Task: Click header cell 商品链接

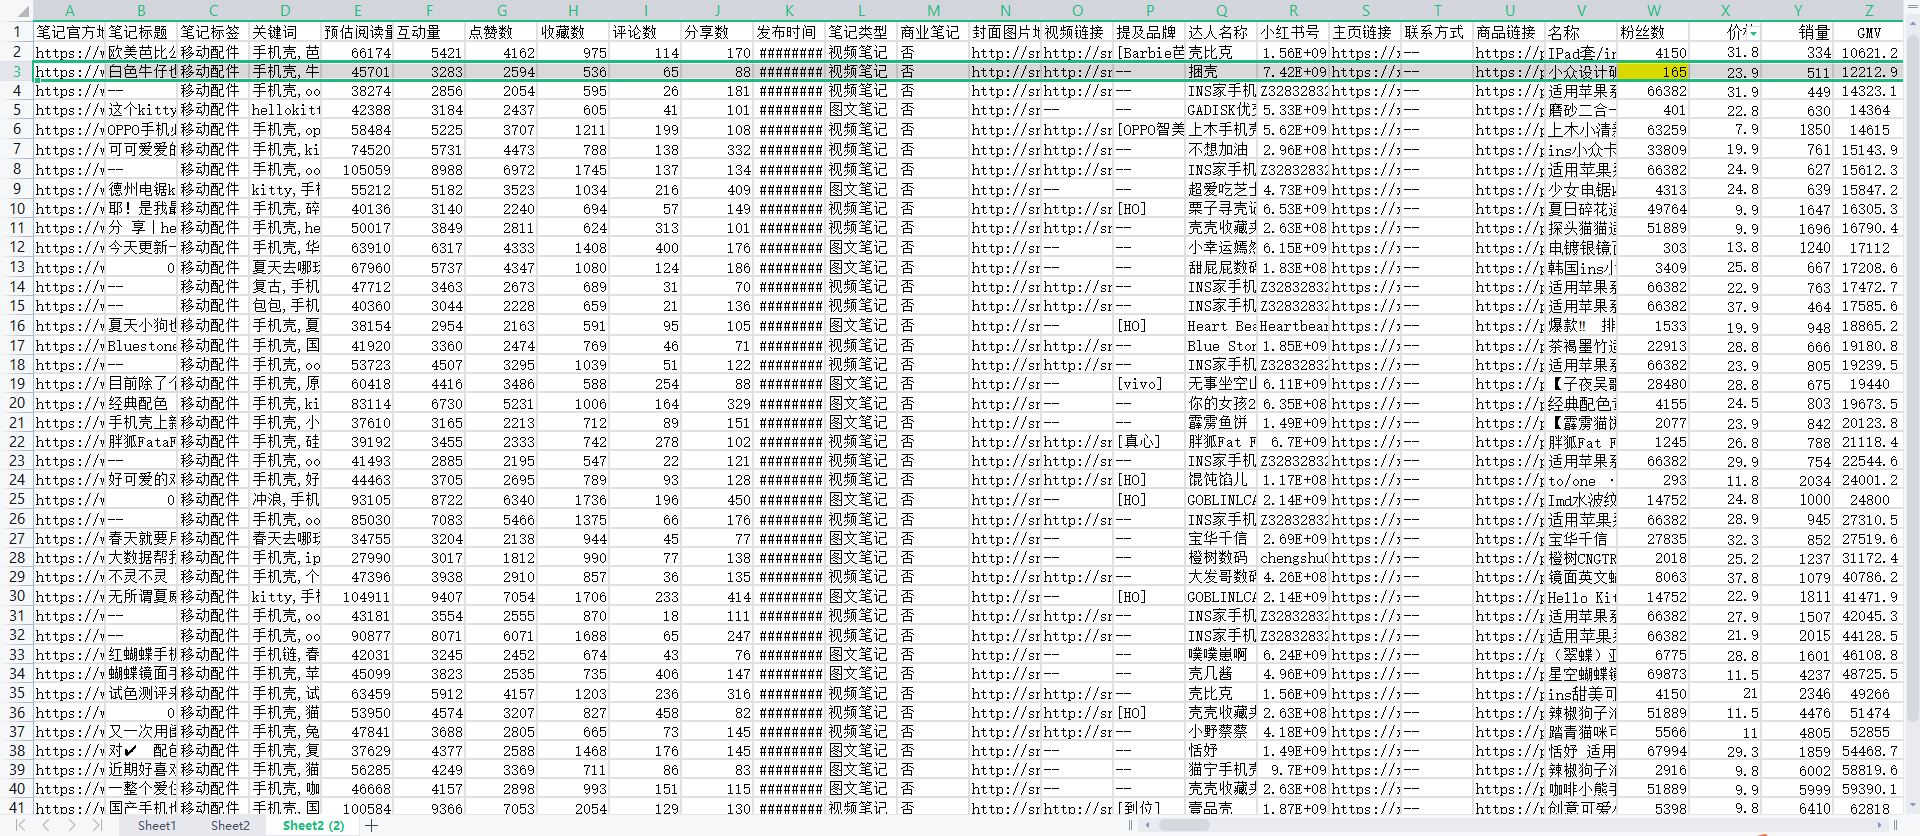Action: pos(1509,32)
